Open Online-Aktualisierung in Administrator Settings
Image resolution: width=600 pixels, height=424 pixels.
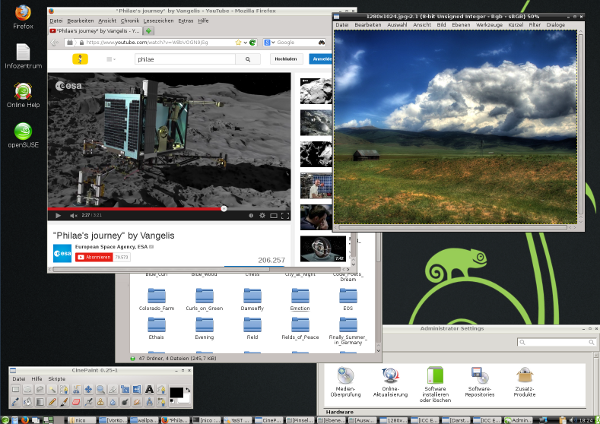[390, 382]
